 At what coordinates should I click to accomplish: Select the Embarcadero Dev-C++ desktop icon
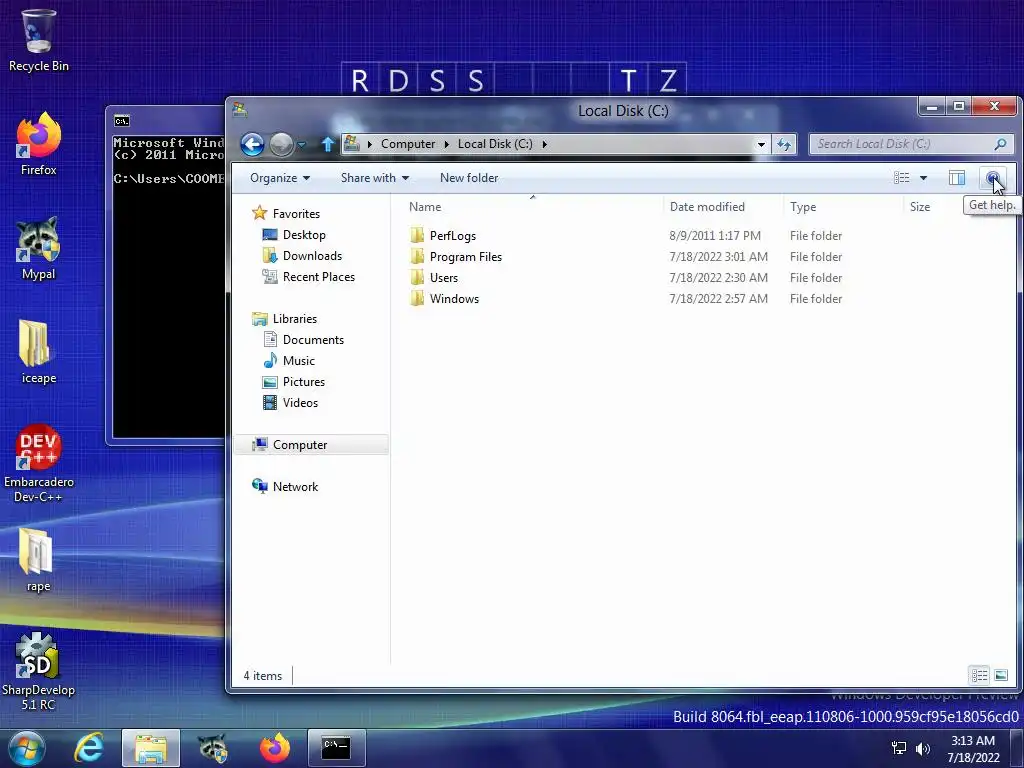pyautogui.click(x=39, y=463)
